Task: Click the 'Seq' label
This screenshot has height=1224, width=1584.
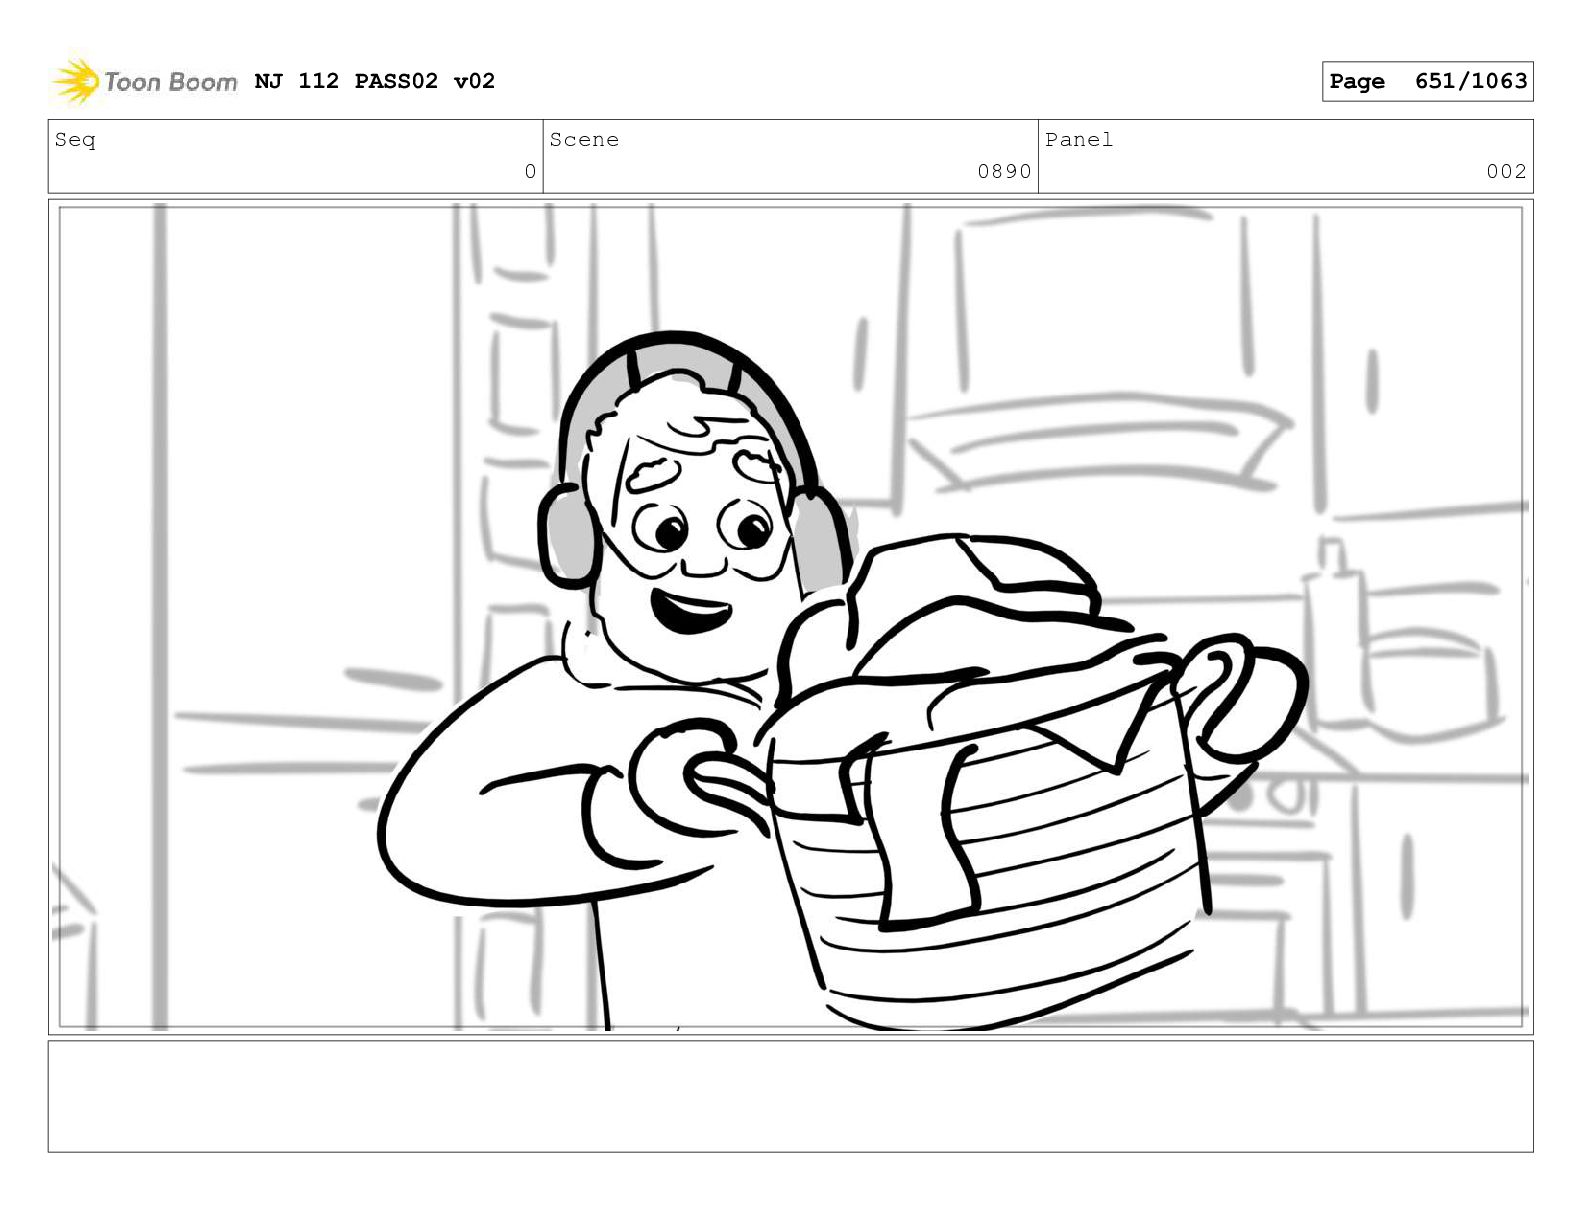Action: [75, 140]
